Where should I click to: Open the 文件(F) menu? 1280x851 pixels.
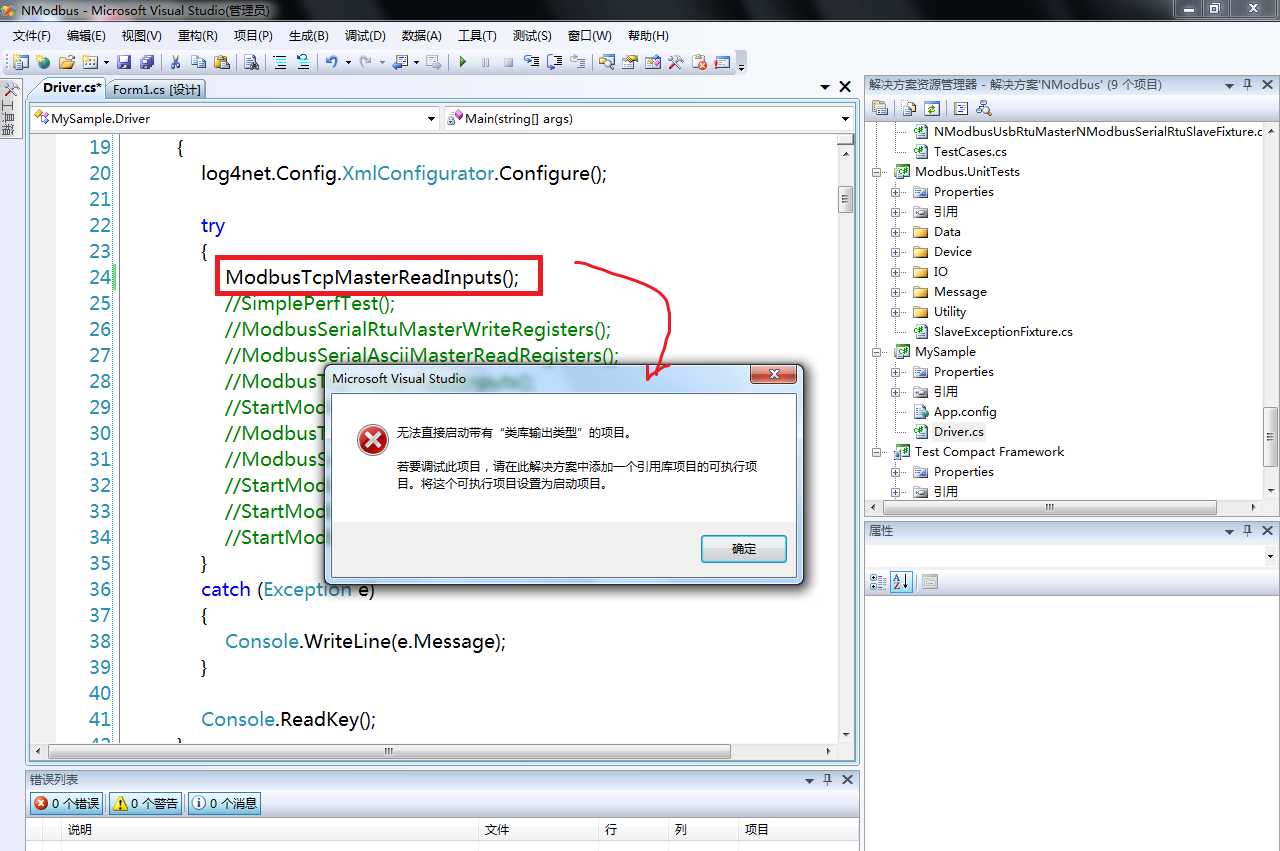point(32,36)
